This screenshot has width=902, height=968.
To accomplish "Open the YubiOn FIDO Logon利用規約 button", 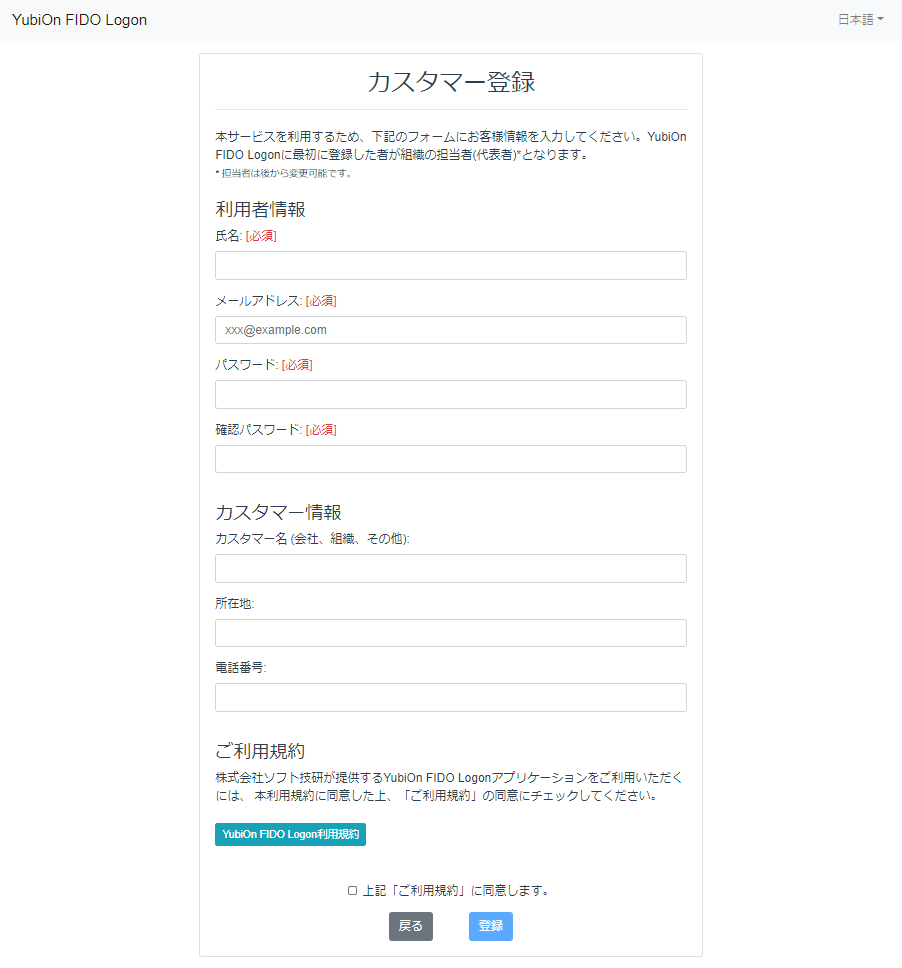I will click(290, 835).
